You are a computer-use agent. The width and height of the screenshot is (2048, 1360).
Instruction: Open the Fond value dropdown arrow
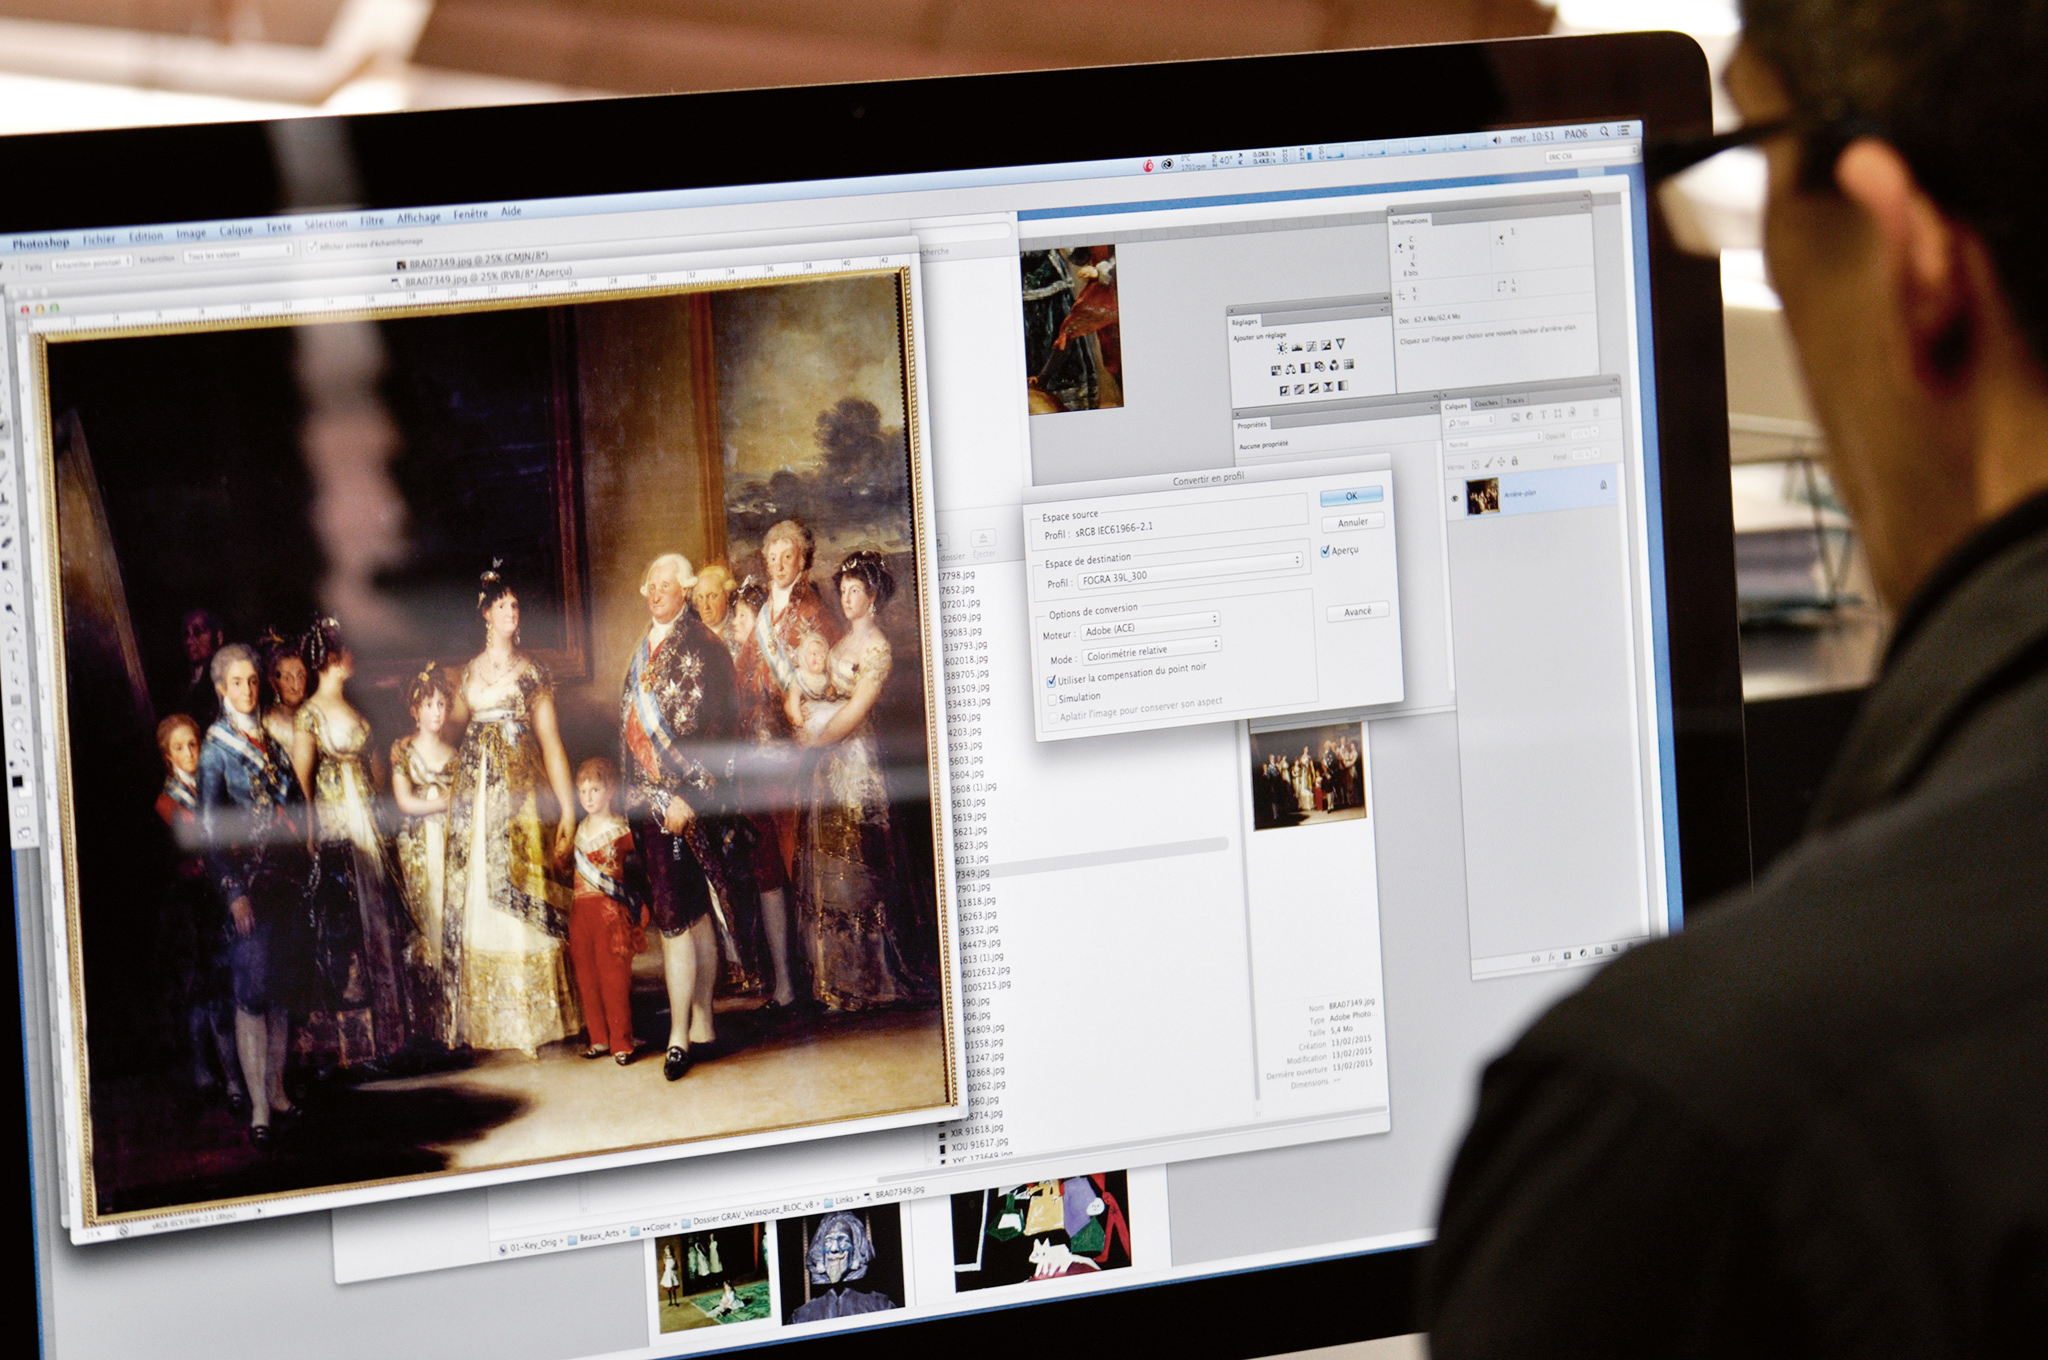click(1596, 453)
